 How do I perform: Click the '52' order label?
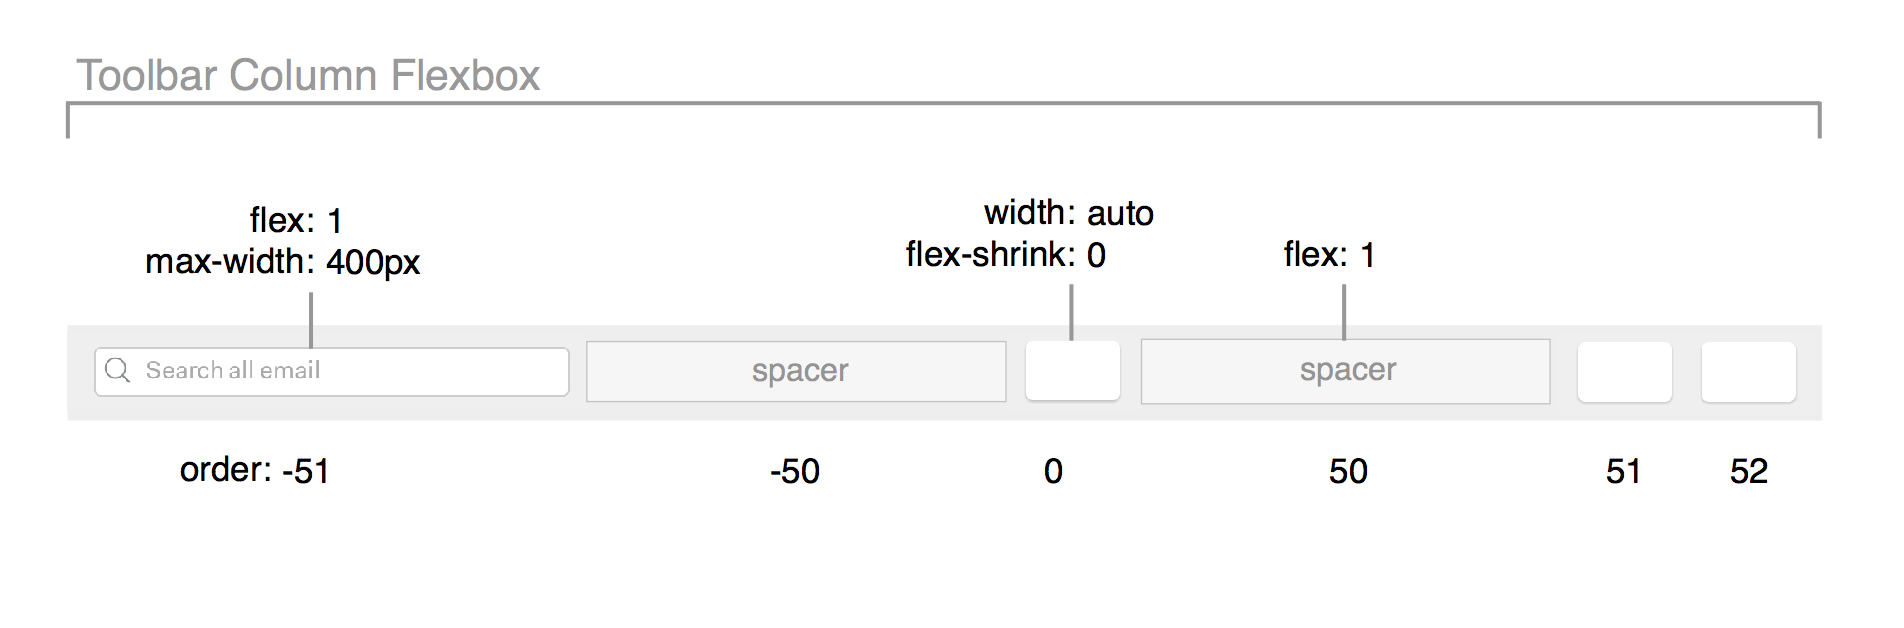1749,471
